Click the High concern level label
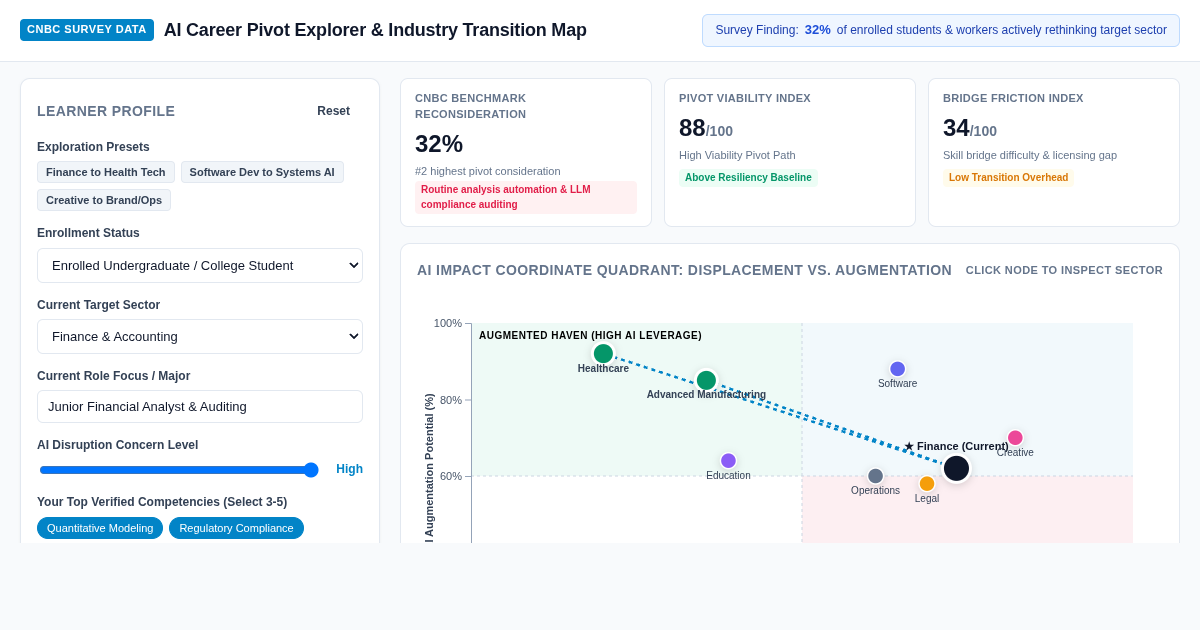This screenshot has width=1200, height=630. coord(349,469)
